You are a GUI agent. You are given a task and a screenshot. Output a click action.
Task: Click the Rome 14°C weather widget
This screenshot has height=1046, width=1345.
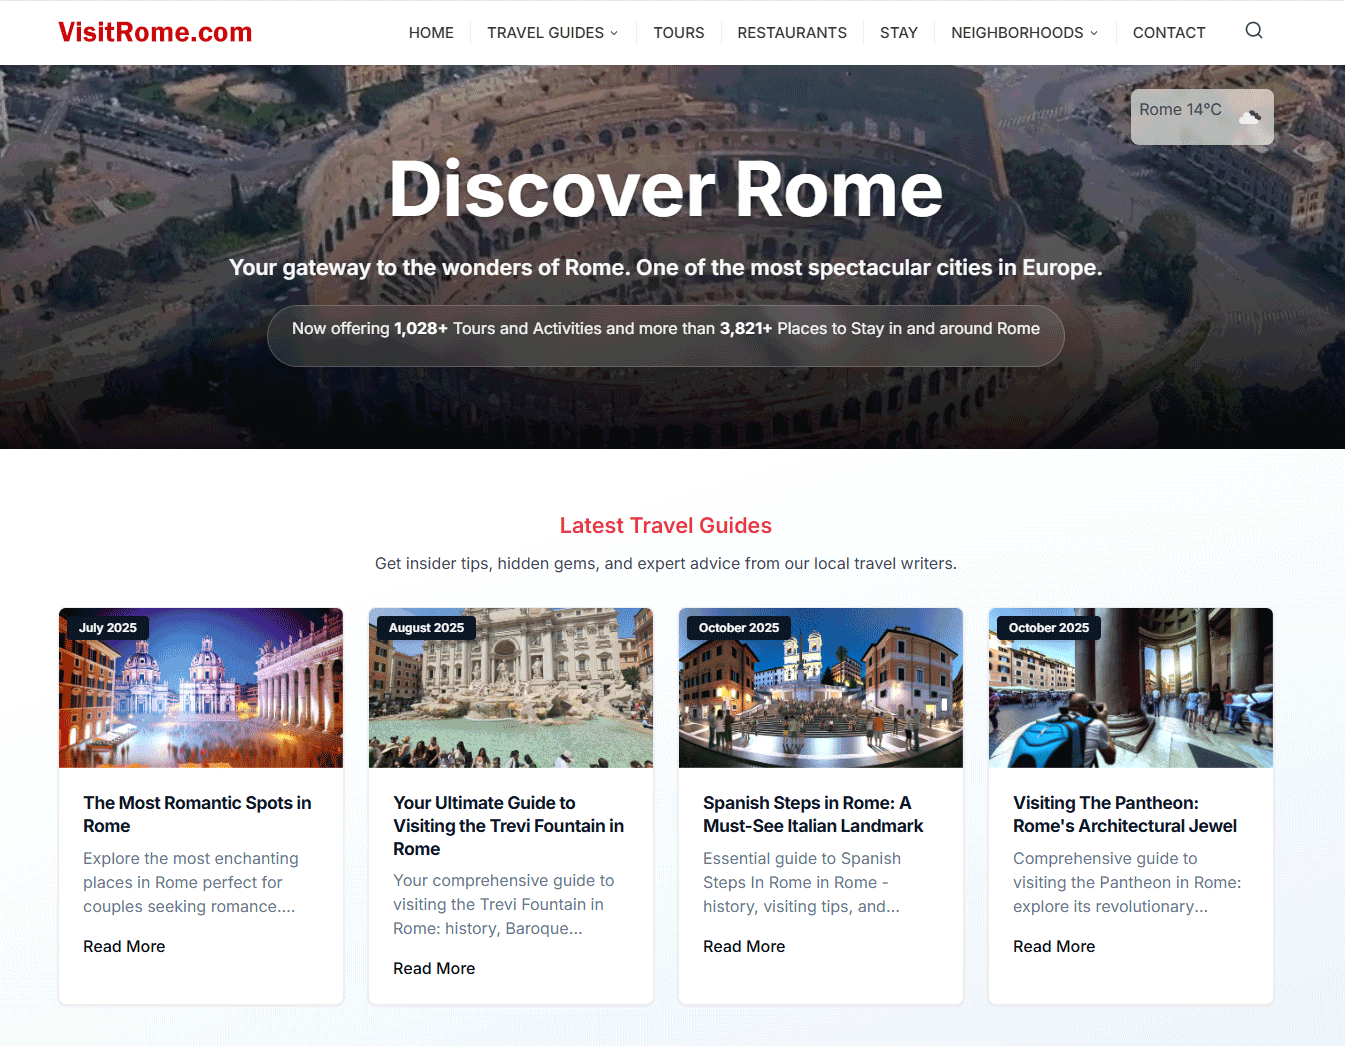(1201, 117)
